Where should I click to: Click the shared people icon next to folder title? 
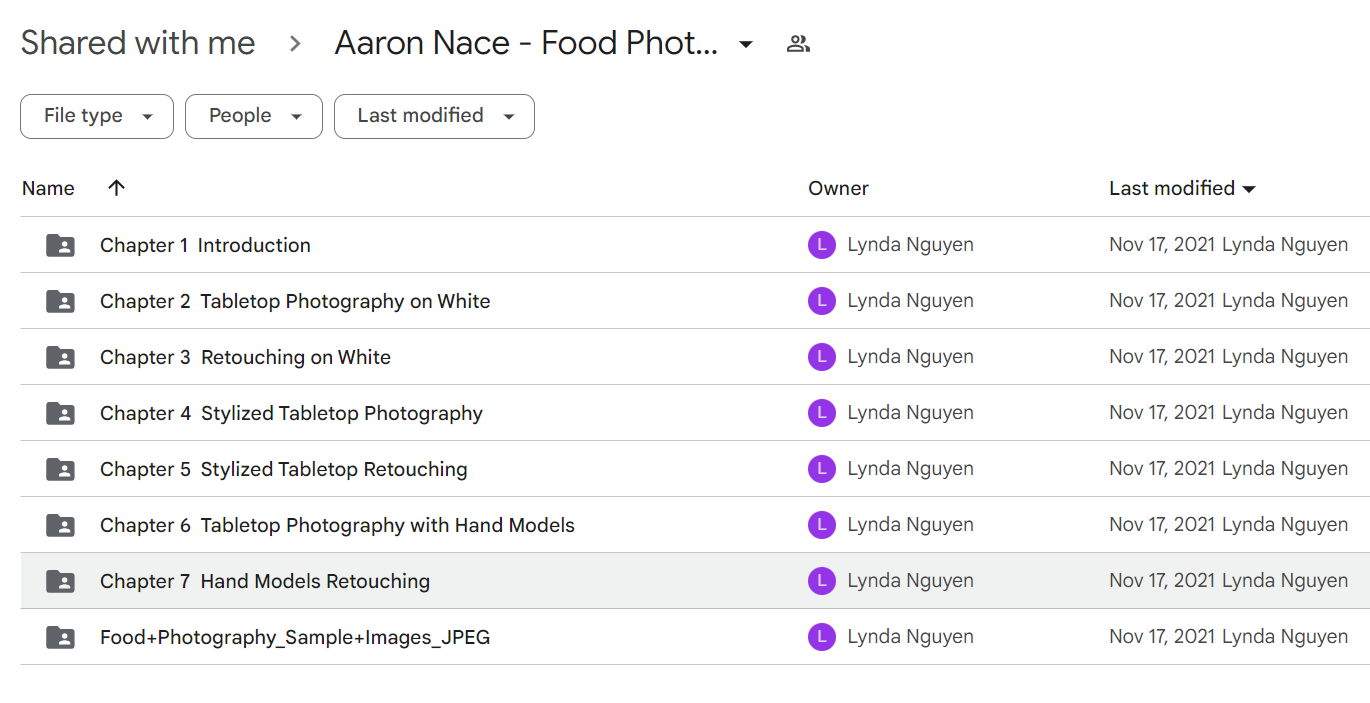pos(798,44)
